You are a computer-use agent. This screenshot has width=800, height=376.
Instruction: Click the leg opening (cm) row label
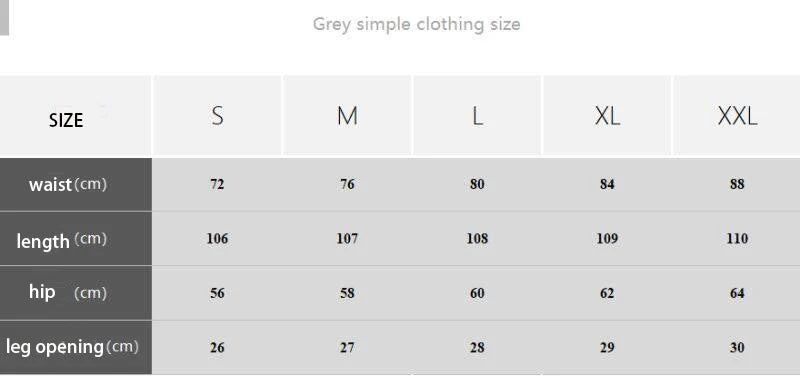76,347
